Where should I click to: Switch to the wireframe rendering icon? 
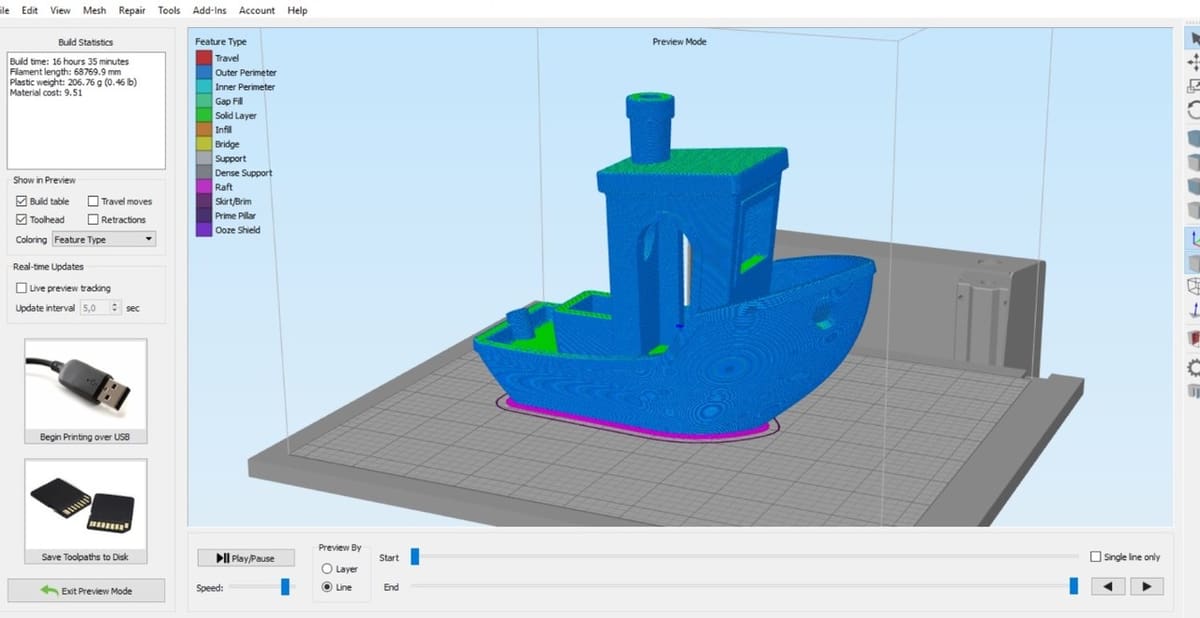click(x=1193, y=286)
